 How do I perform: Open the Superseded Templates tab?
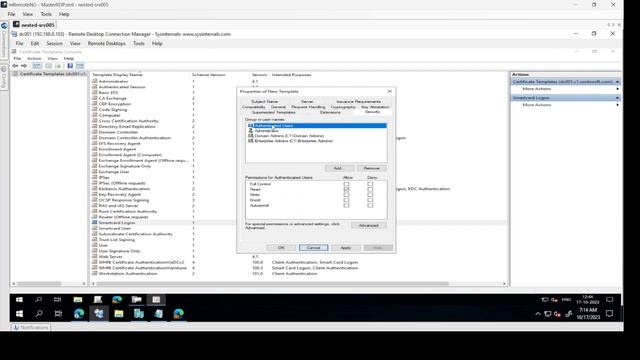click(x=273, y=112)
